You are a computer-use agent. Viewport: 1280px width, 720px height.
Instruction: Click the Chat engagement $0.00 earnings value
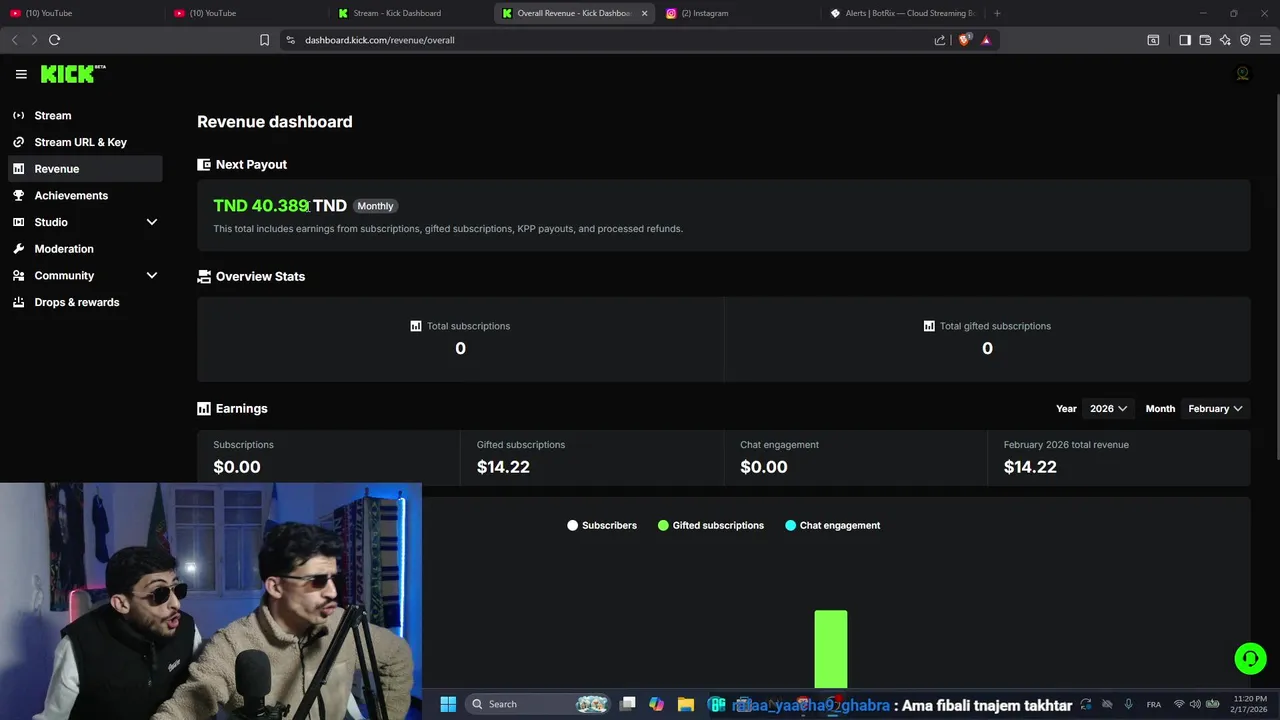point(764,467)
